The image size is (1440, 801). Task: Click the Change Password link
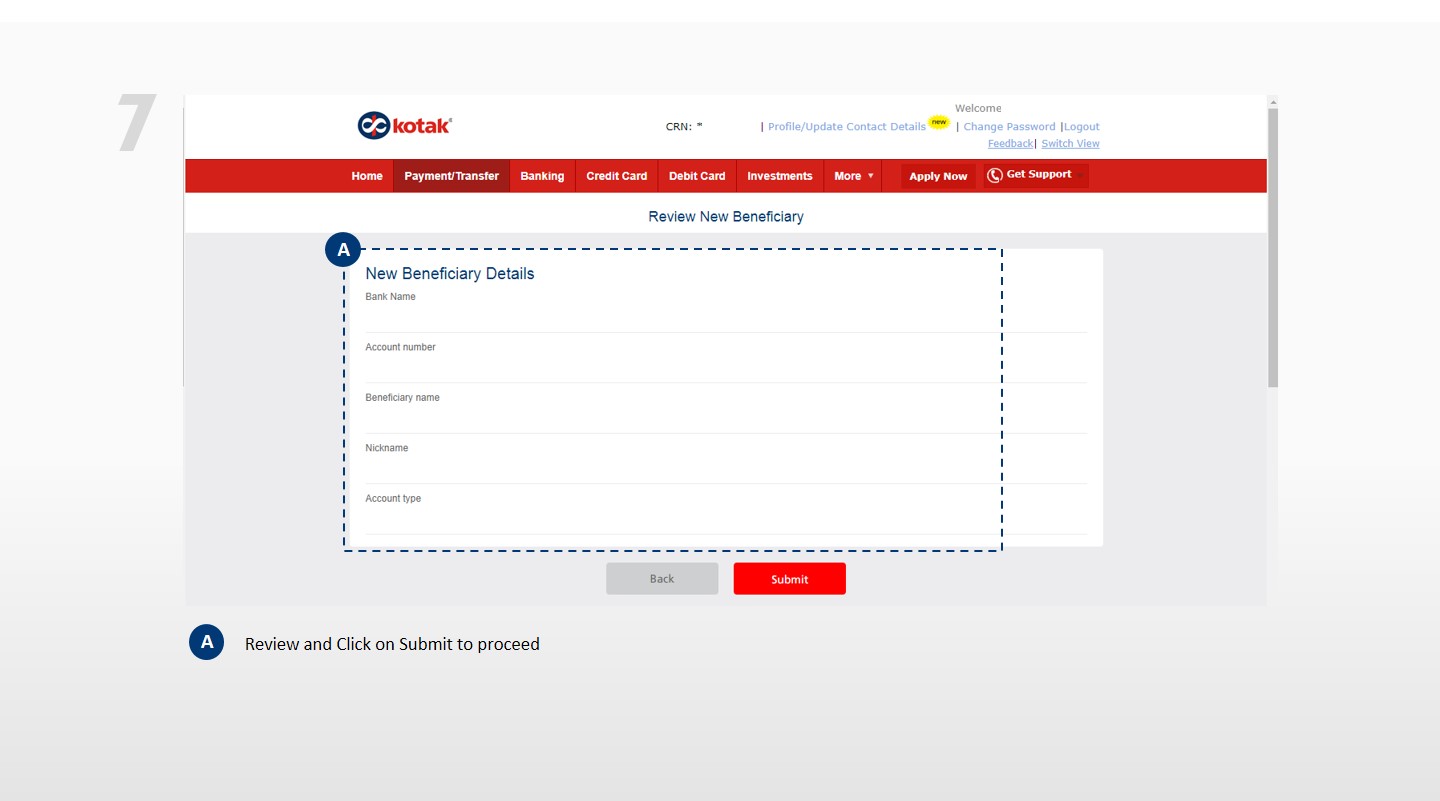tap(1009, 127)
